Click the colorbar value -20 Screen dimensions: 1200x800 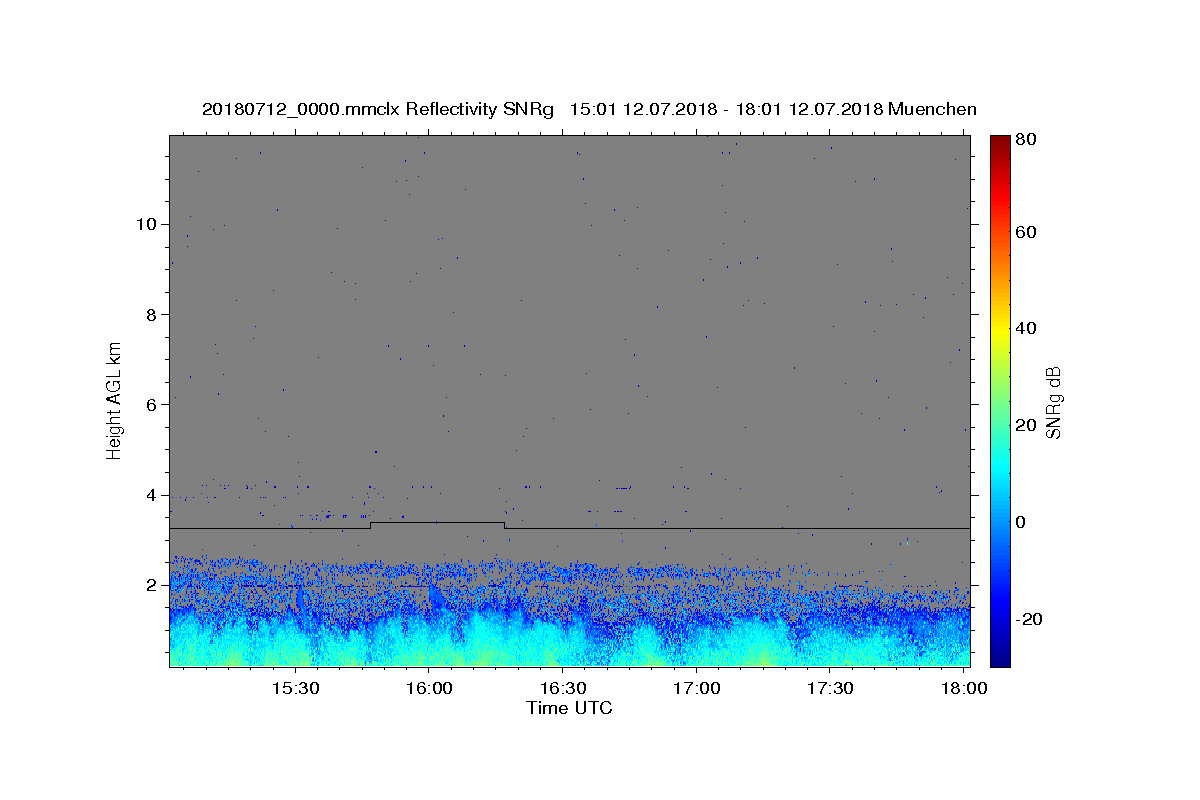1029,619
